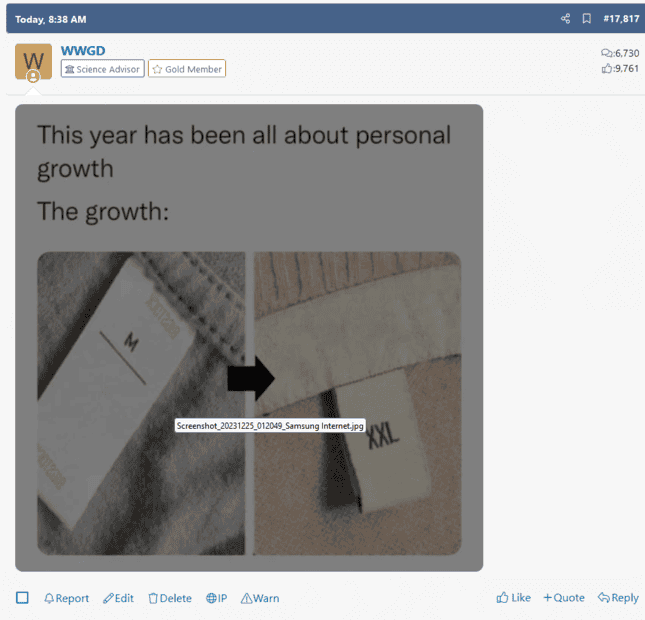The image size is (645, 620).
Task: Click Reply to respond to post
Action: (618, 598)
